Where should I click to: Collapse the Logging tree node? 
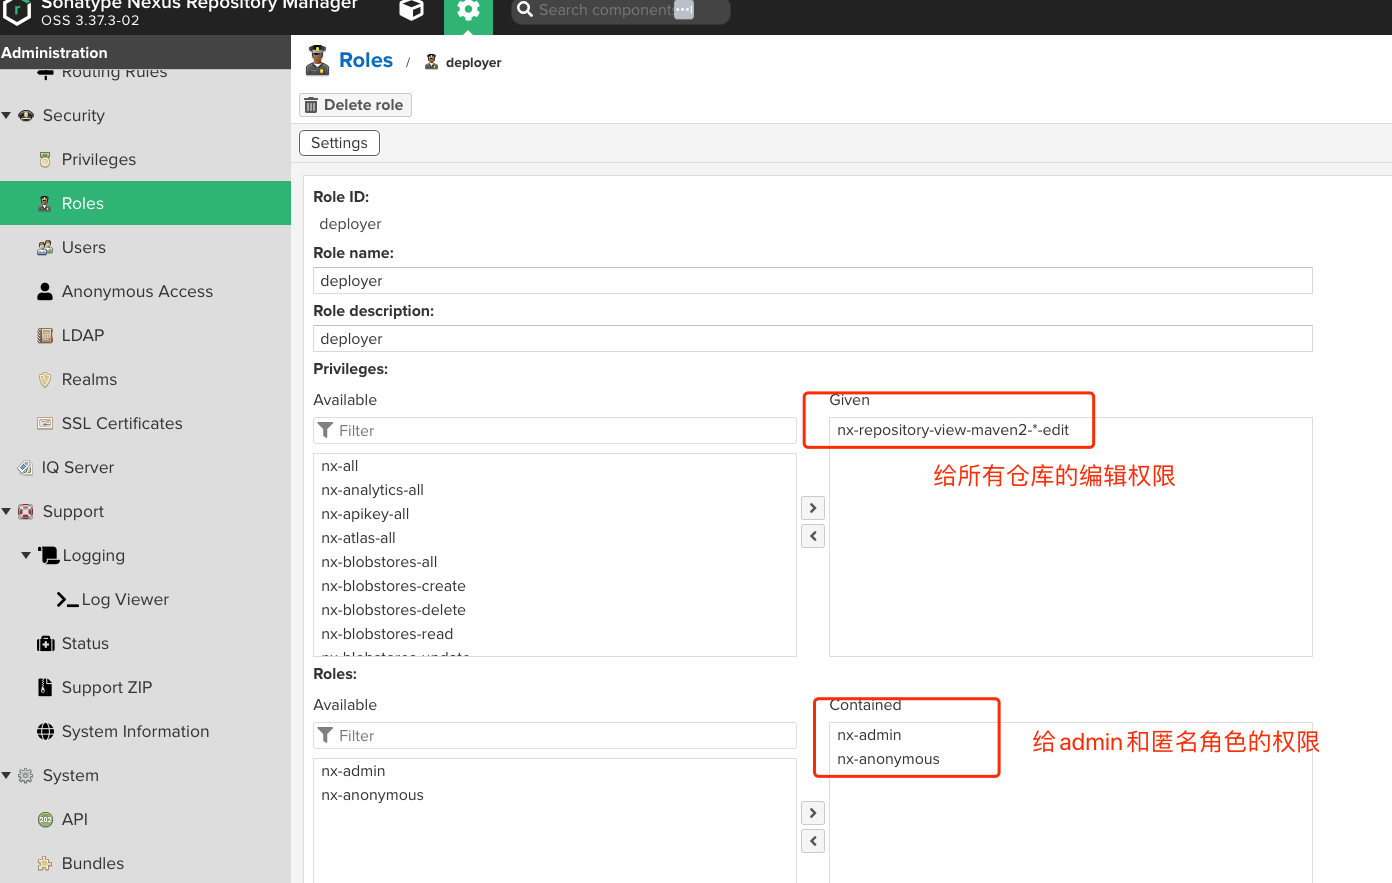(26, 556)
